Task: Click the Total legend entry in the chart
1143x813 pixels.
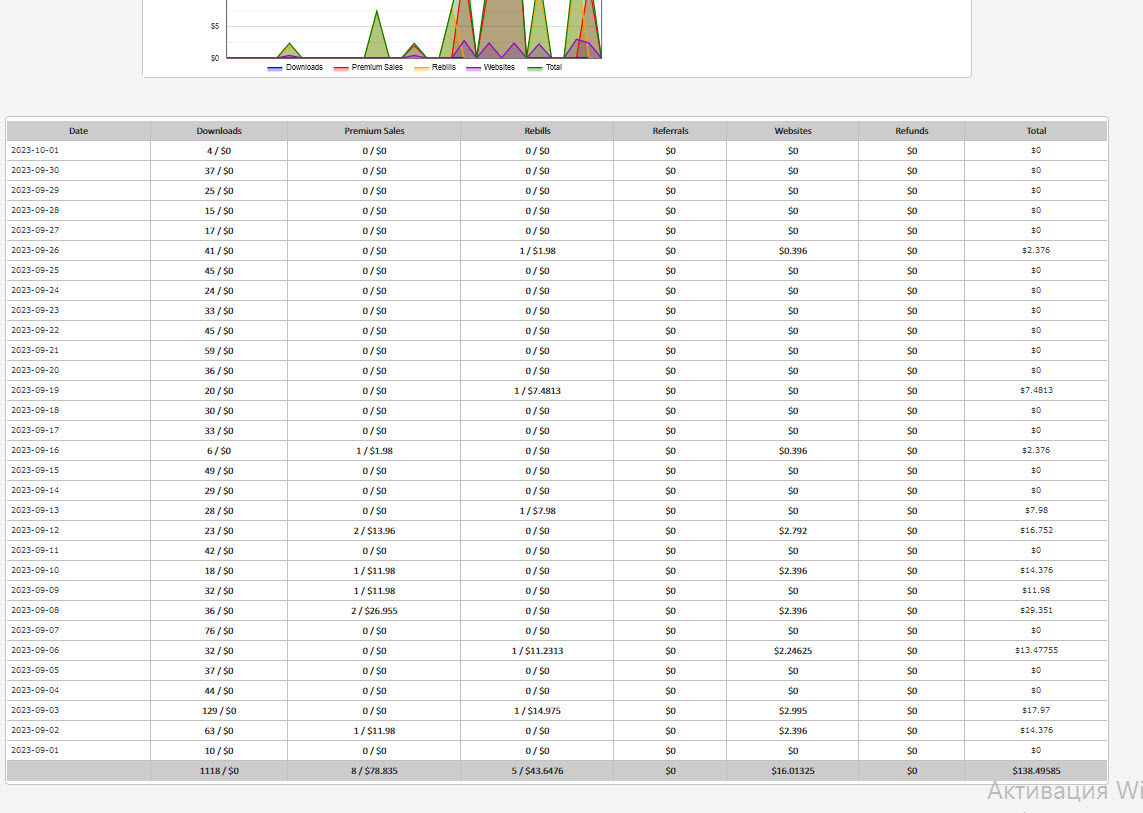Action: [545, 67]
